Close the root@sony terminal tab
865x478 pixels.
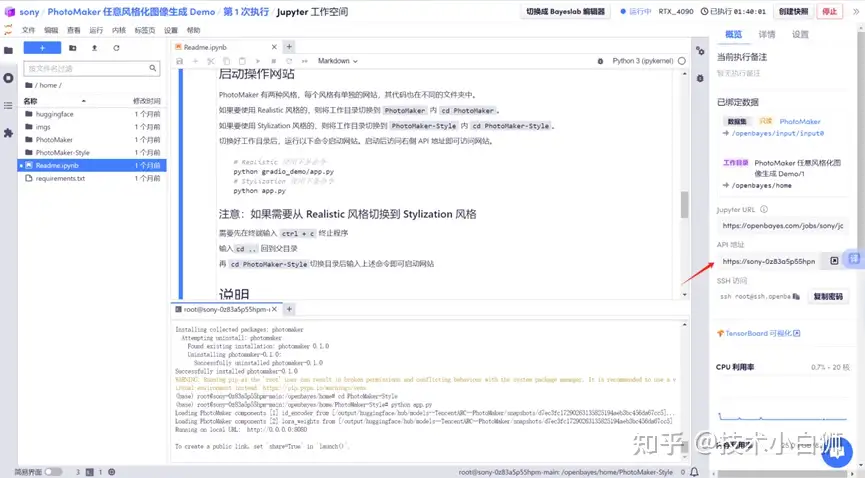coord(274,310)
